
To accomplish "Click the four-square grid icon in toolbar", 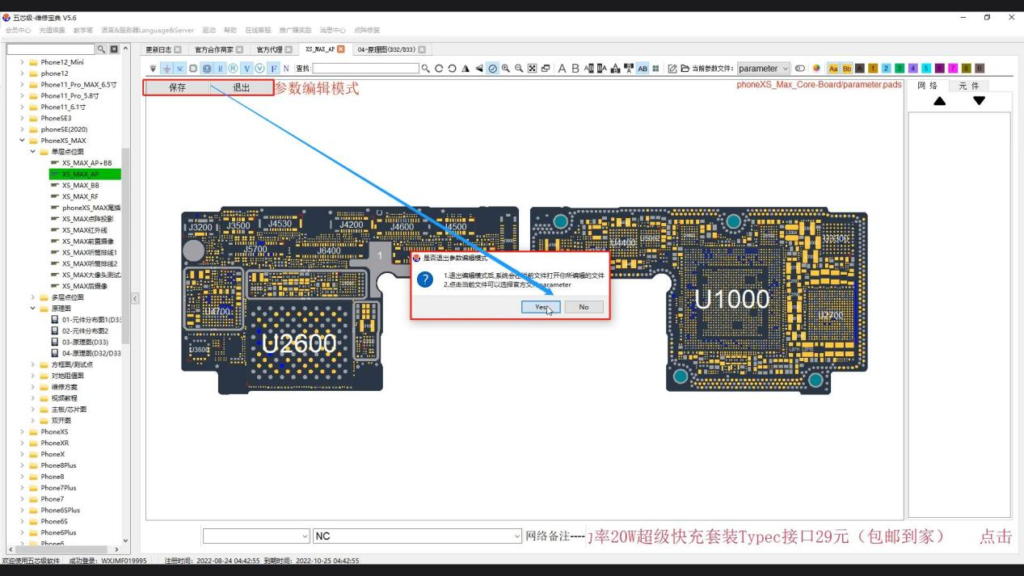I will pos(656,69).
